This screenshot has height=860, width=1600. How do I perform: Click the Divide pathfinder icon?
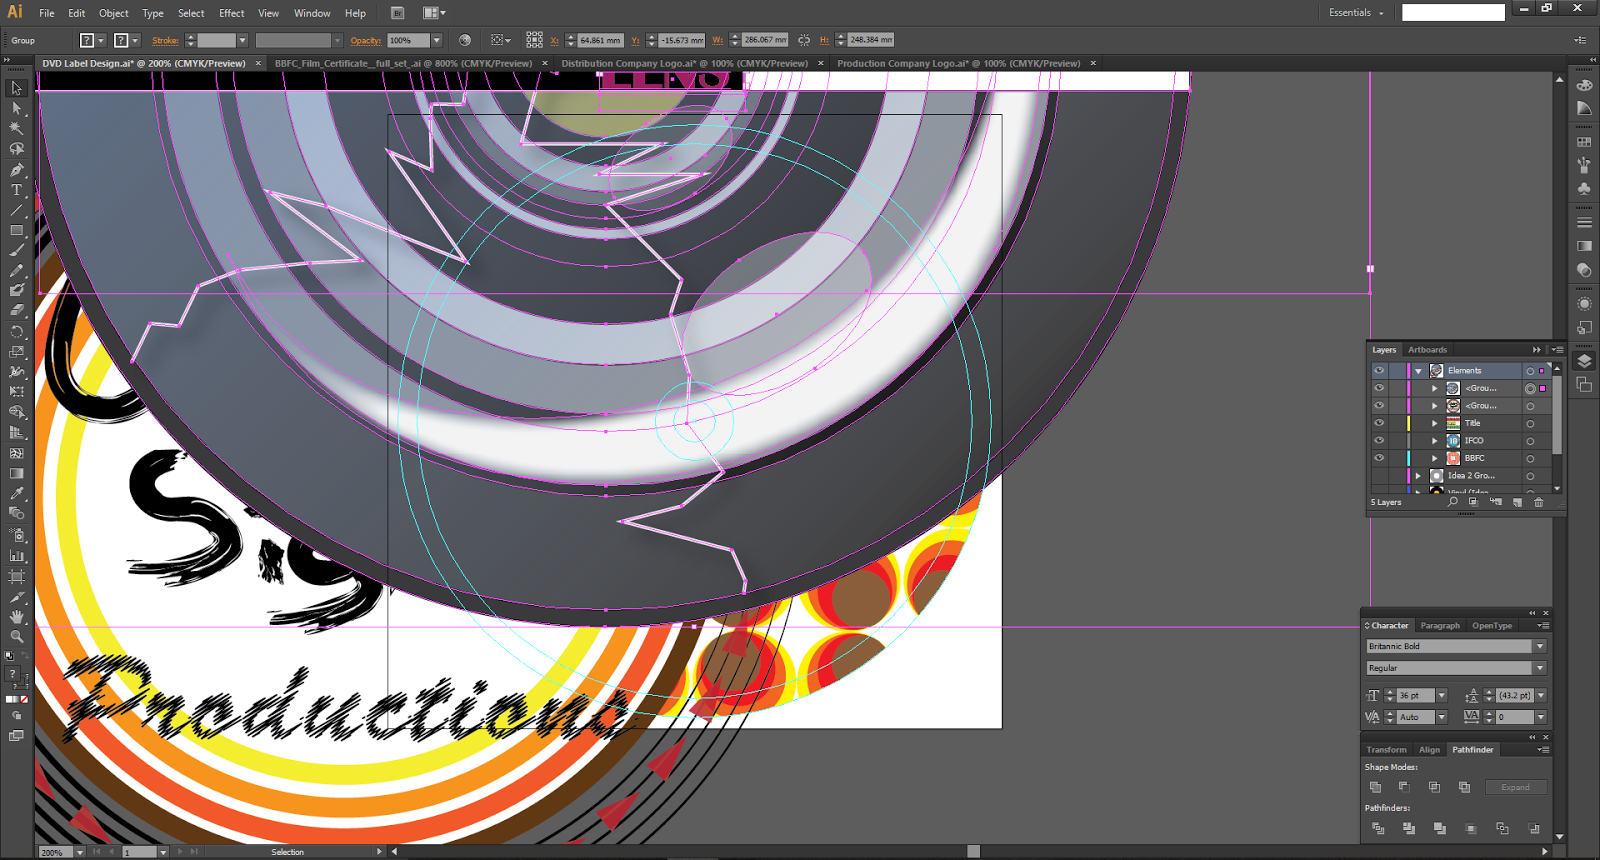point(1378,828)
